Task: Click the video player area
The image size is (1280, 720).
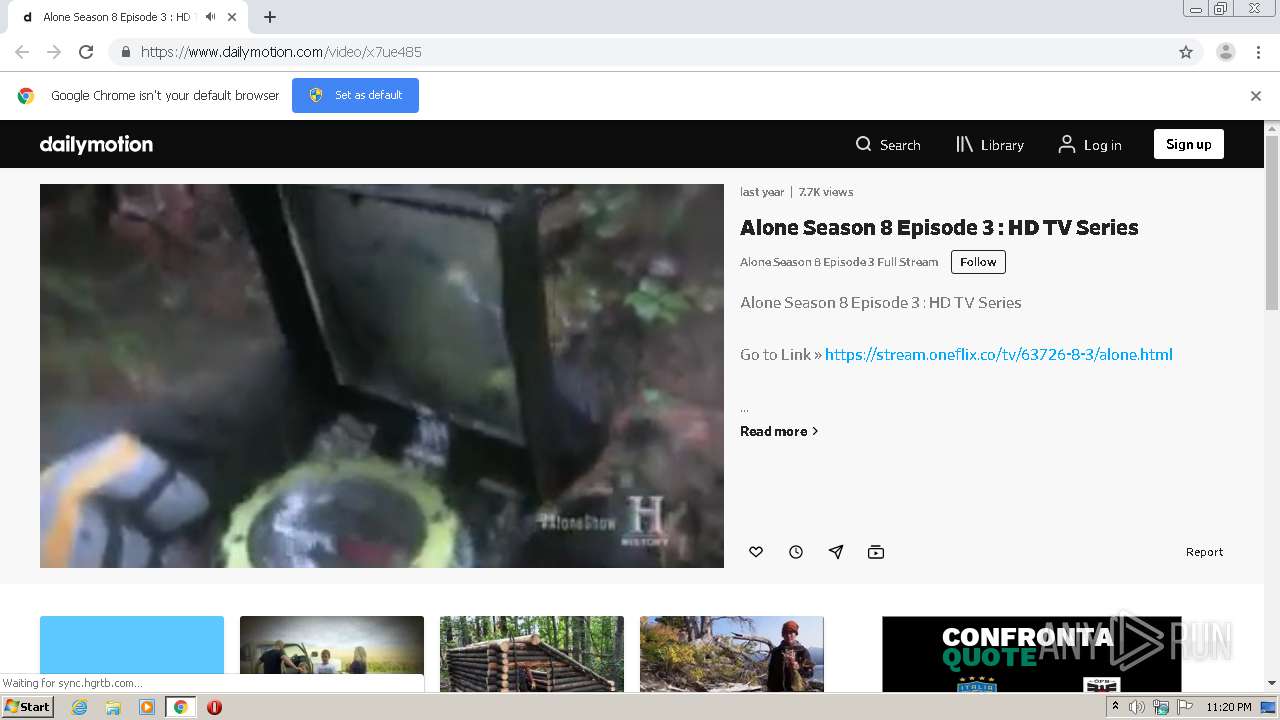Action: [x=382, y=376]
